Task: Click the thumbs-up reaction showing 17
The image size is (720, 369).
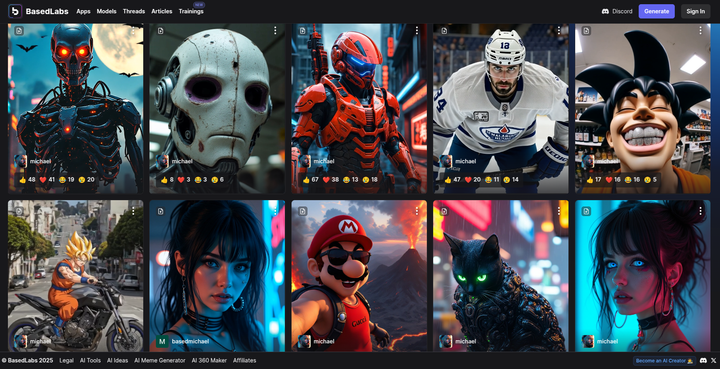Action: tap(594, 179)
